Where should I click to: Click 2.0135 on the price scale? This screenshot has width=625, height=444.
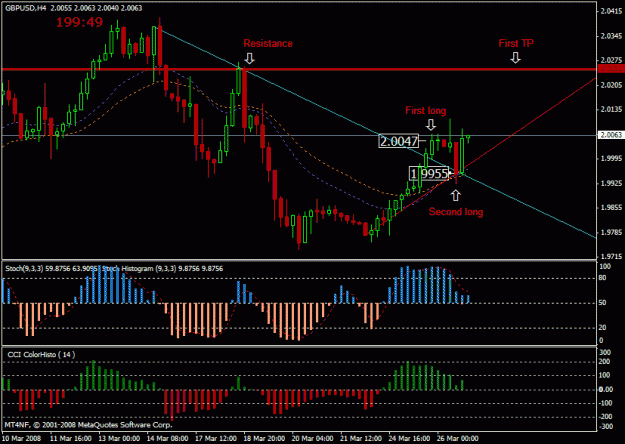pos(611,110)
